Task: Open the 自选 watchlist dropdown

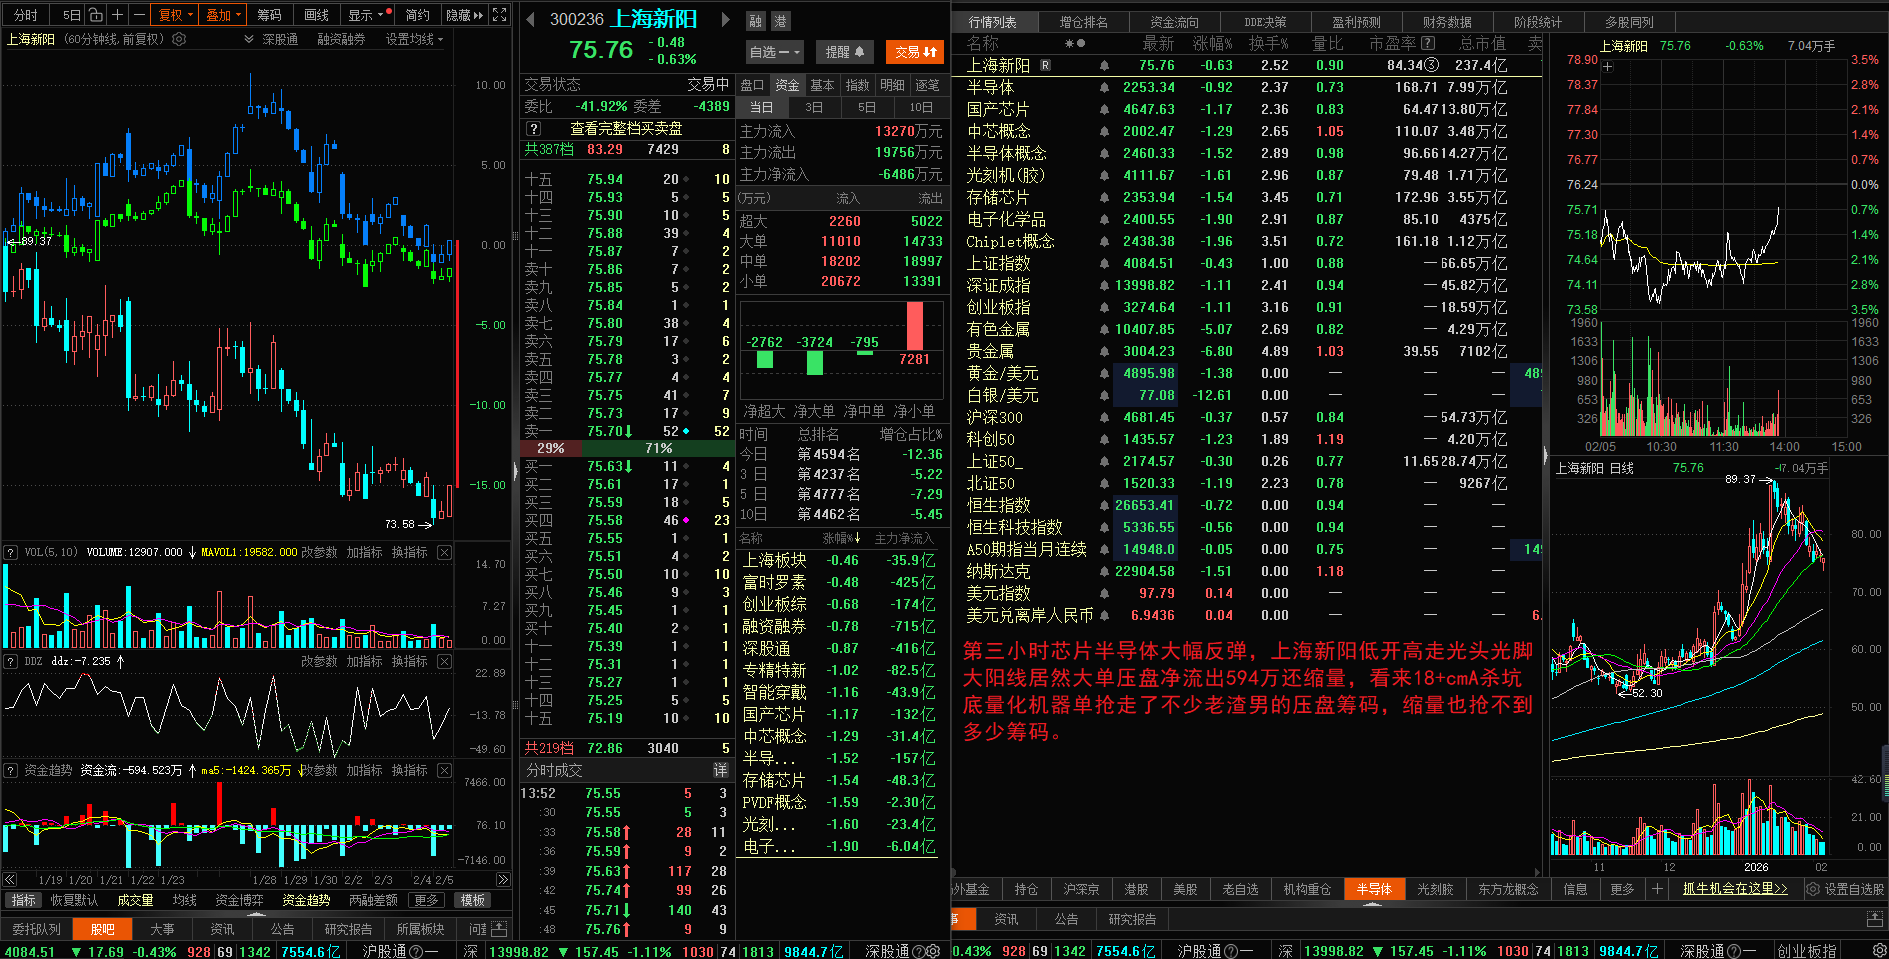Action: (775, 52)
